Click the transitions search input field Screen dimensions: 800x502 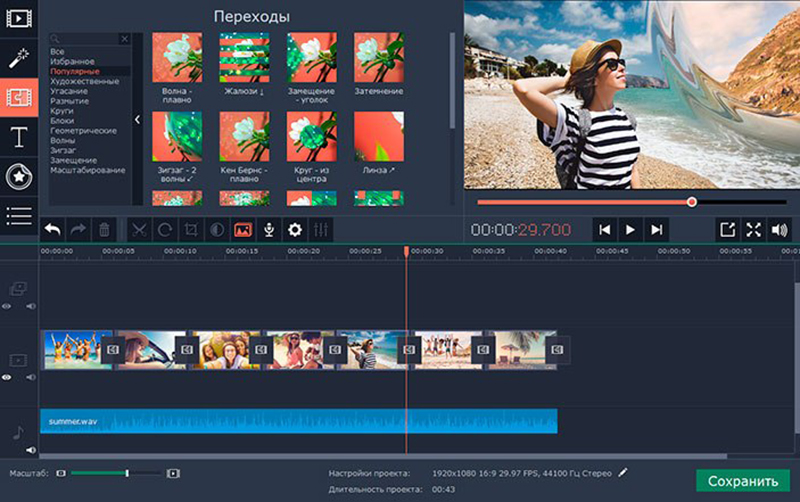pyautogui.click(x=84, y=39)
